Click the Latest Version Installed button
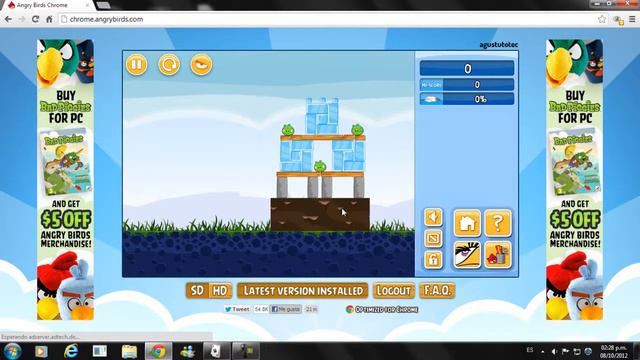 [302, 291]
